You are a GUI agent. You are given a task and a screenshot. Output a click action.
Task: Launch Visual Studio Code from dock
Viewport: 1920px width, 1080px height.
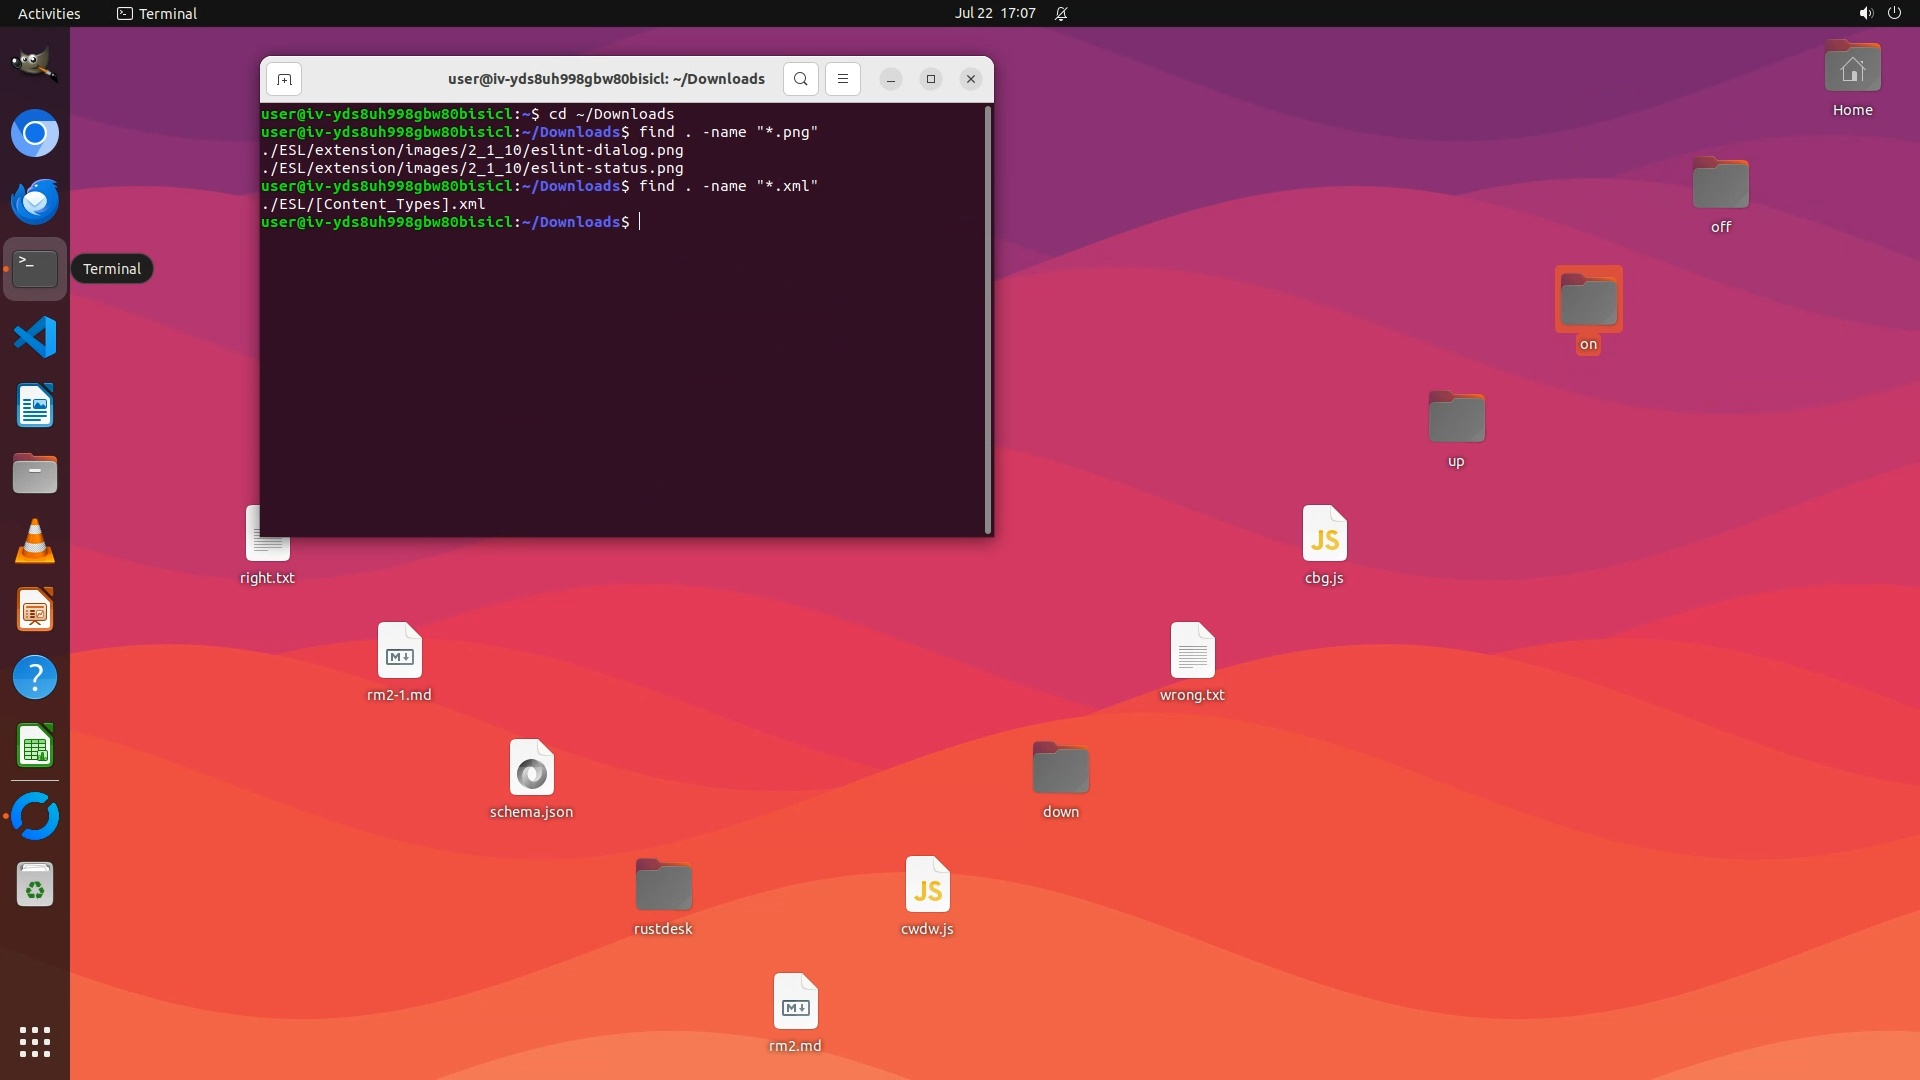35,337
